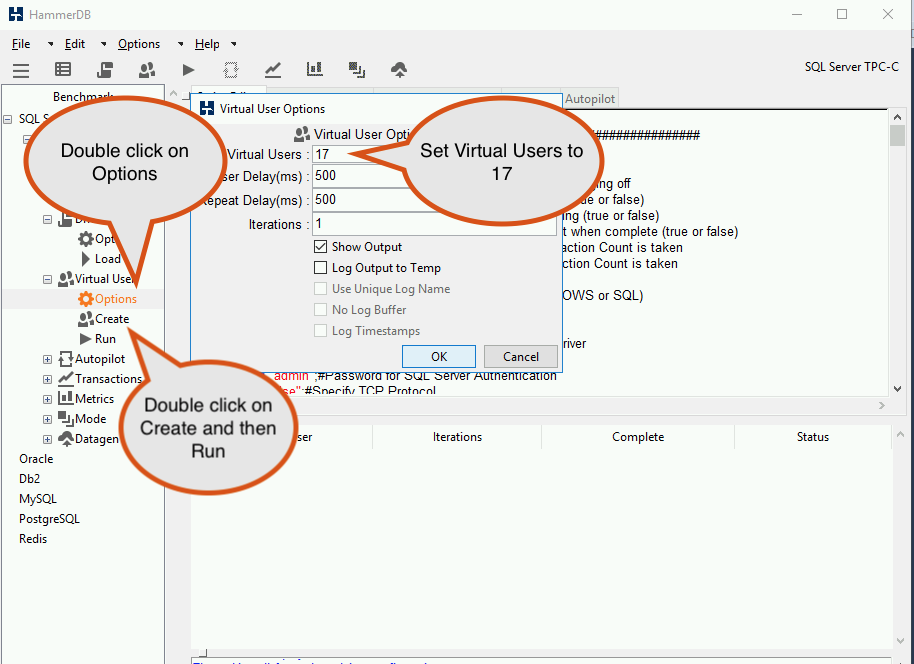Expand the Autopilot tree node
The height and width of the screenshot is (664, 914).
click(x=47, y=360)
